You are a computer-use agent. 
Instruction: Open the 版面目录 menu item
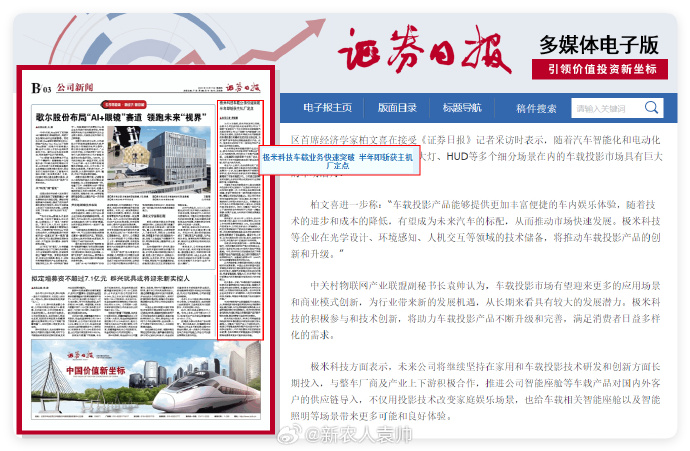point(397,108)
